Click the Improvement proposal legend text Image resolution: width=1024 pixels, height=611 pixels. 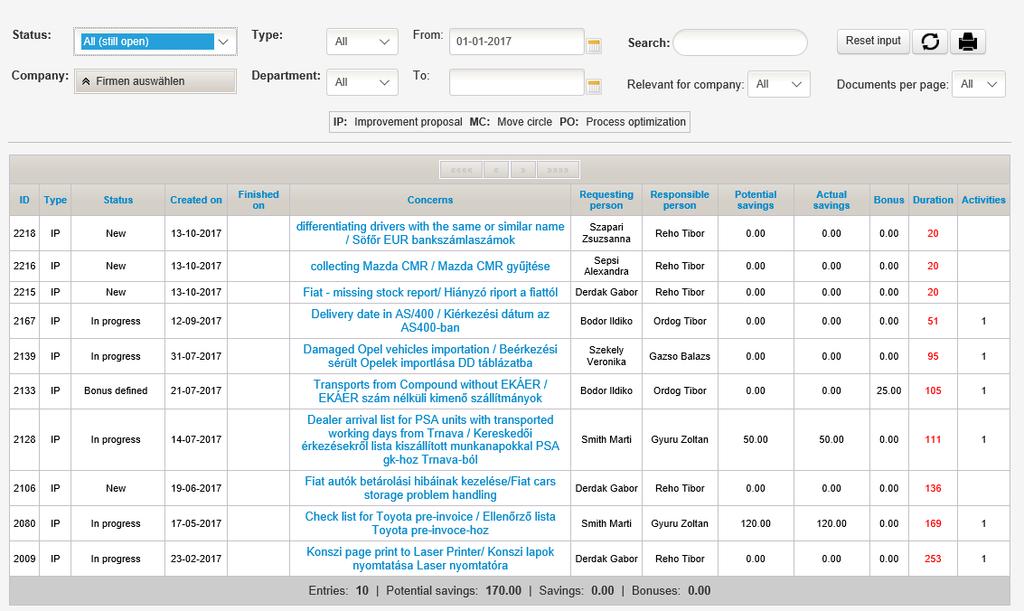[x=408, y=122]
